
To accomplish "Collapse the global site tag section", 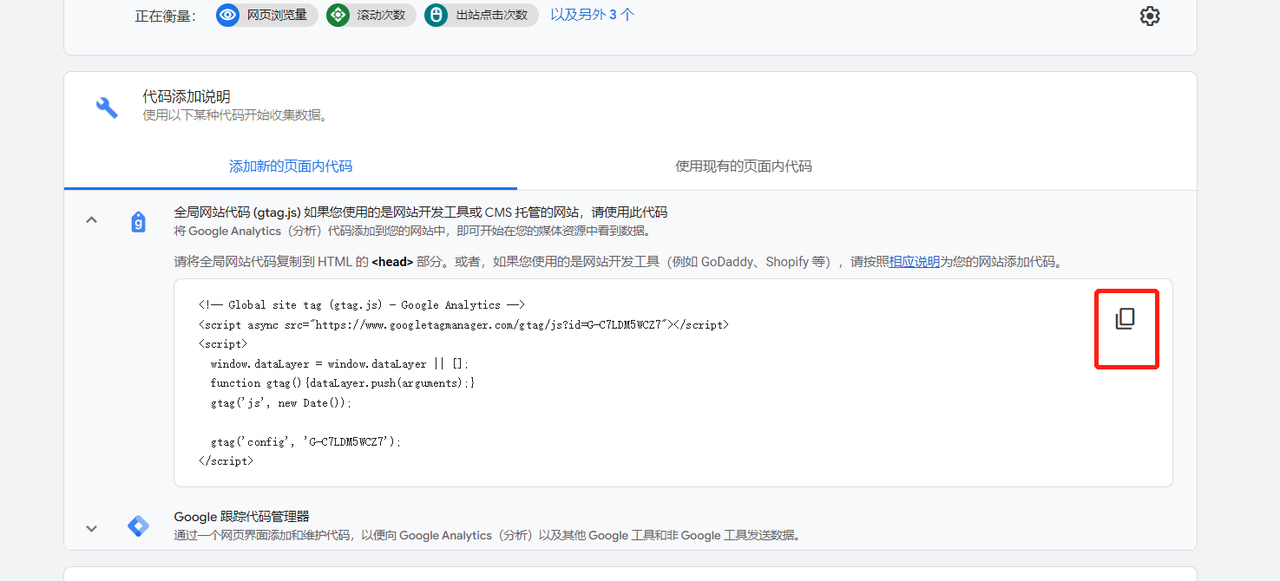I will click(x=92, y=220).
